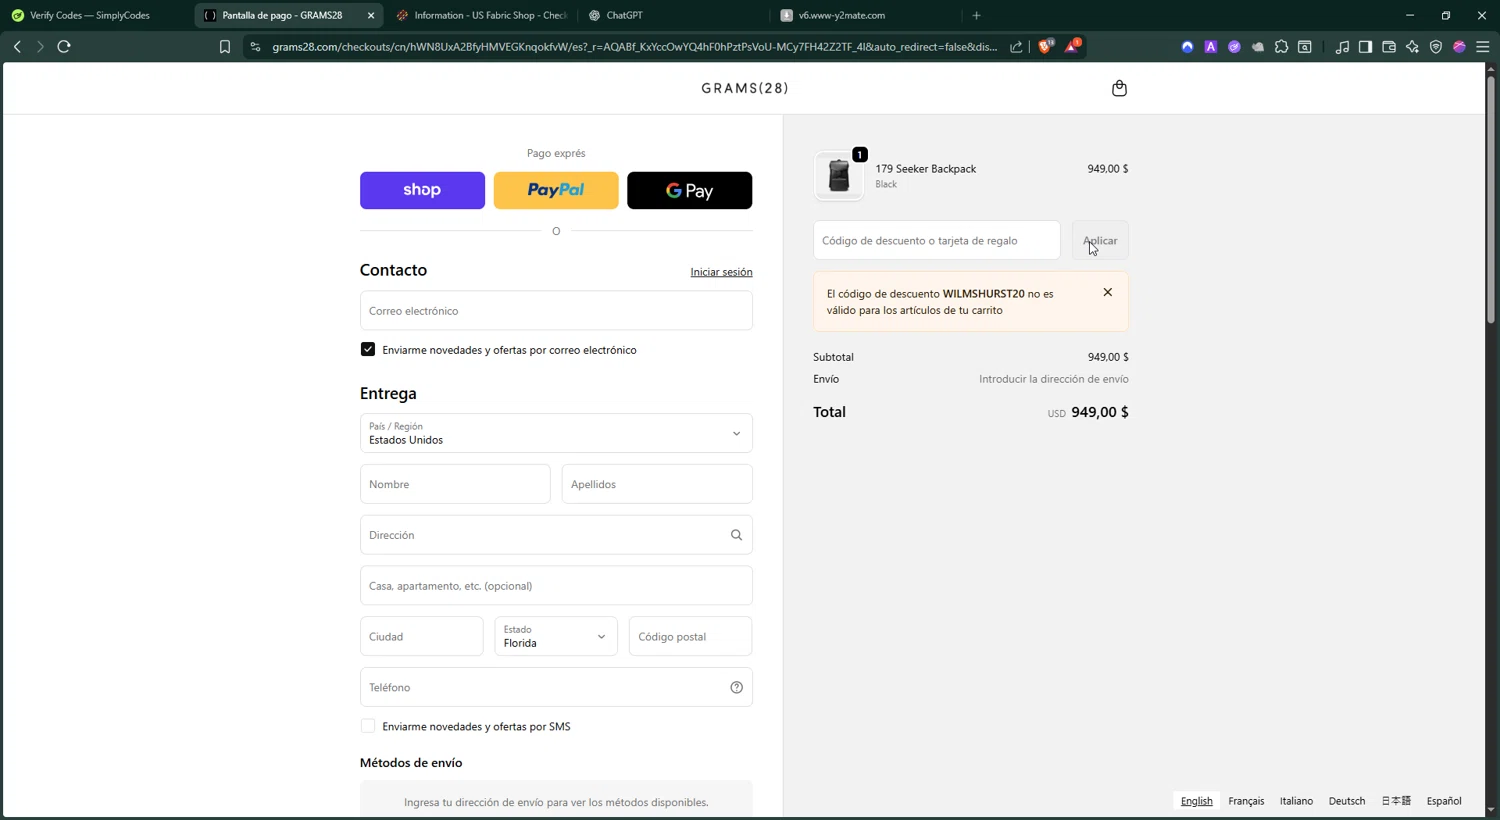1500x820 pixels.
Task: Open the Brave Wallet icon
Action: (1389, 47)
